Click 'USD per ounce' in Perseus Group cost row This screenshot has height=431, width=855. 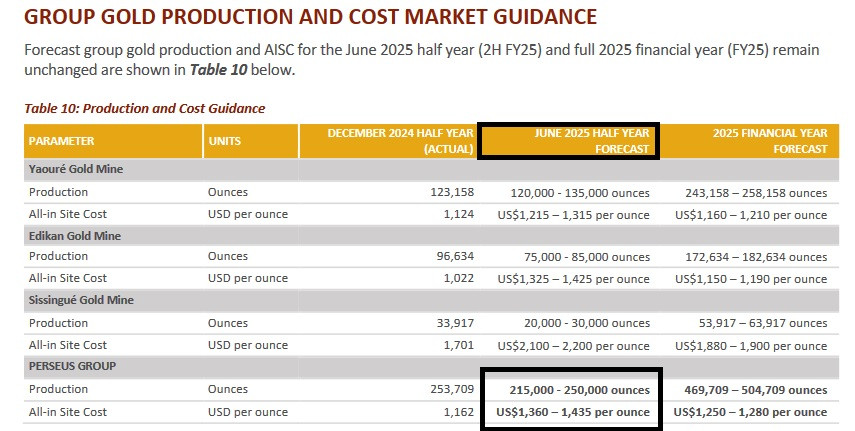point(248,412)
